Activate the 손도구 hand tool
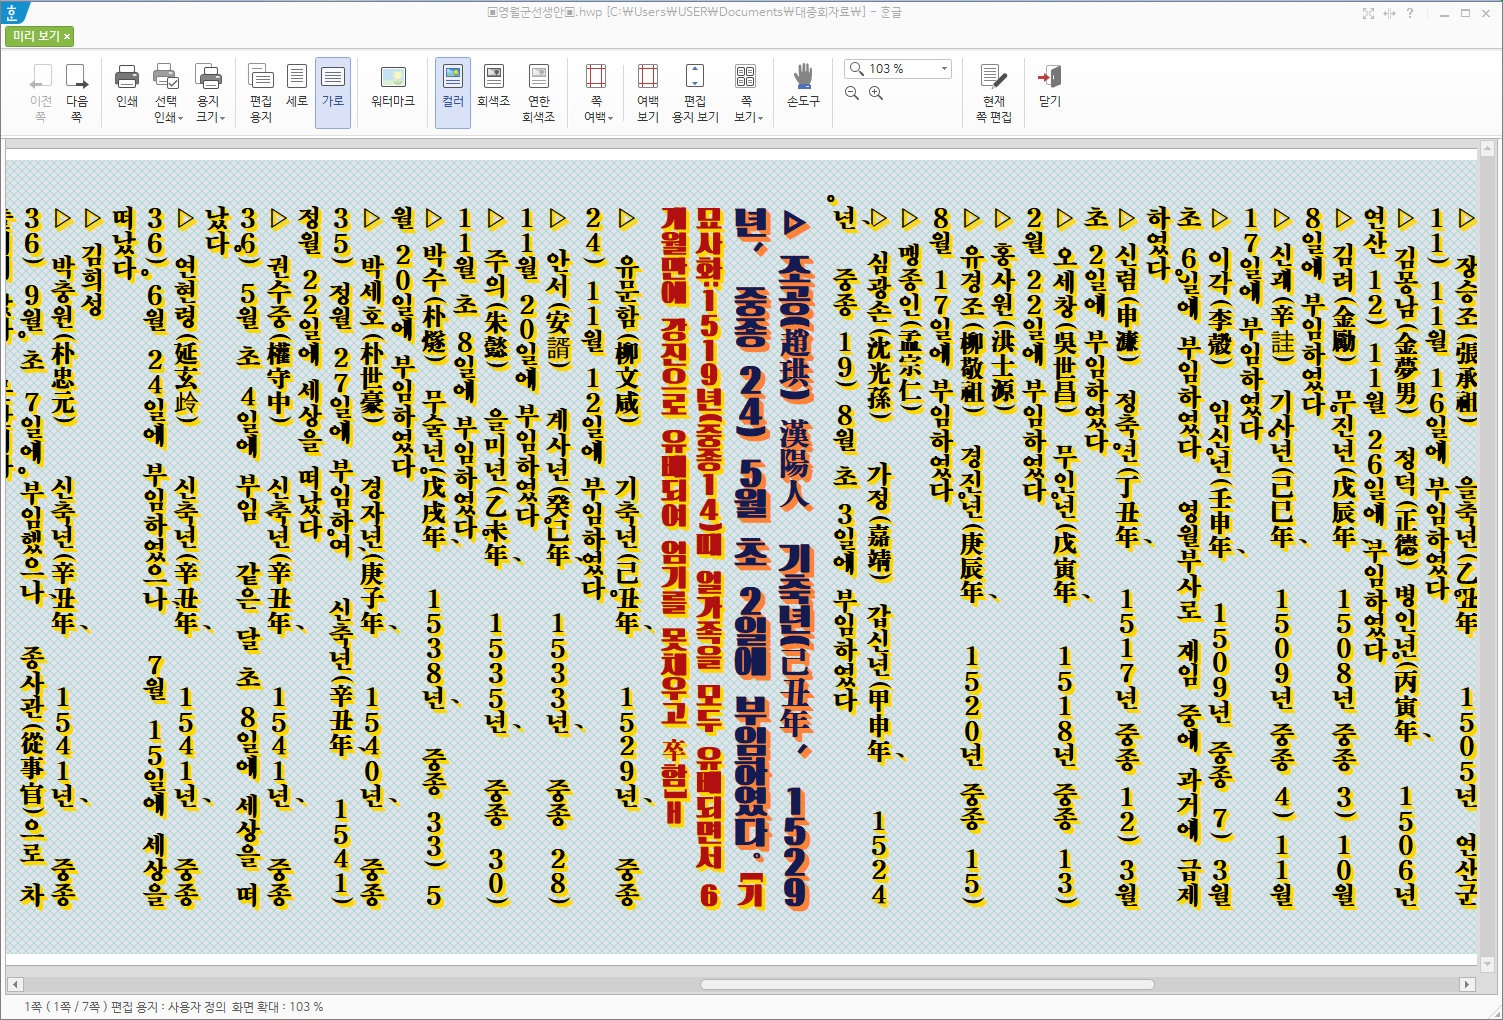The image size is (1503, 1020). coord(803,85)
